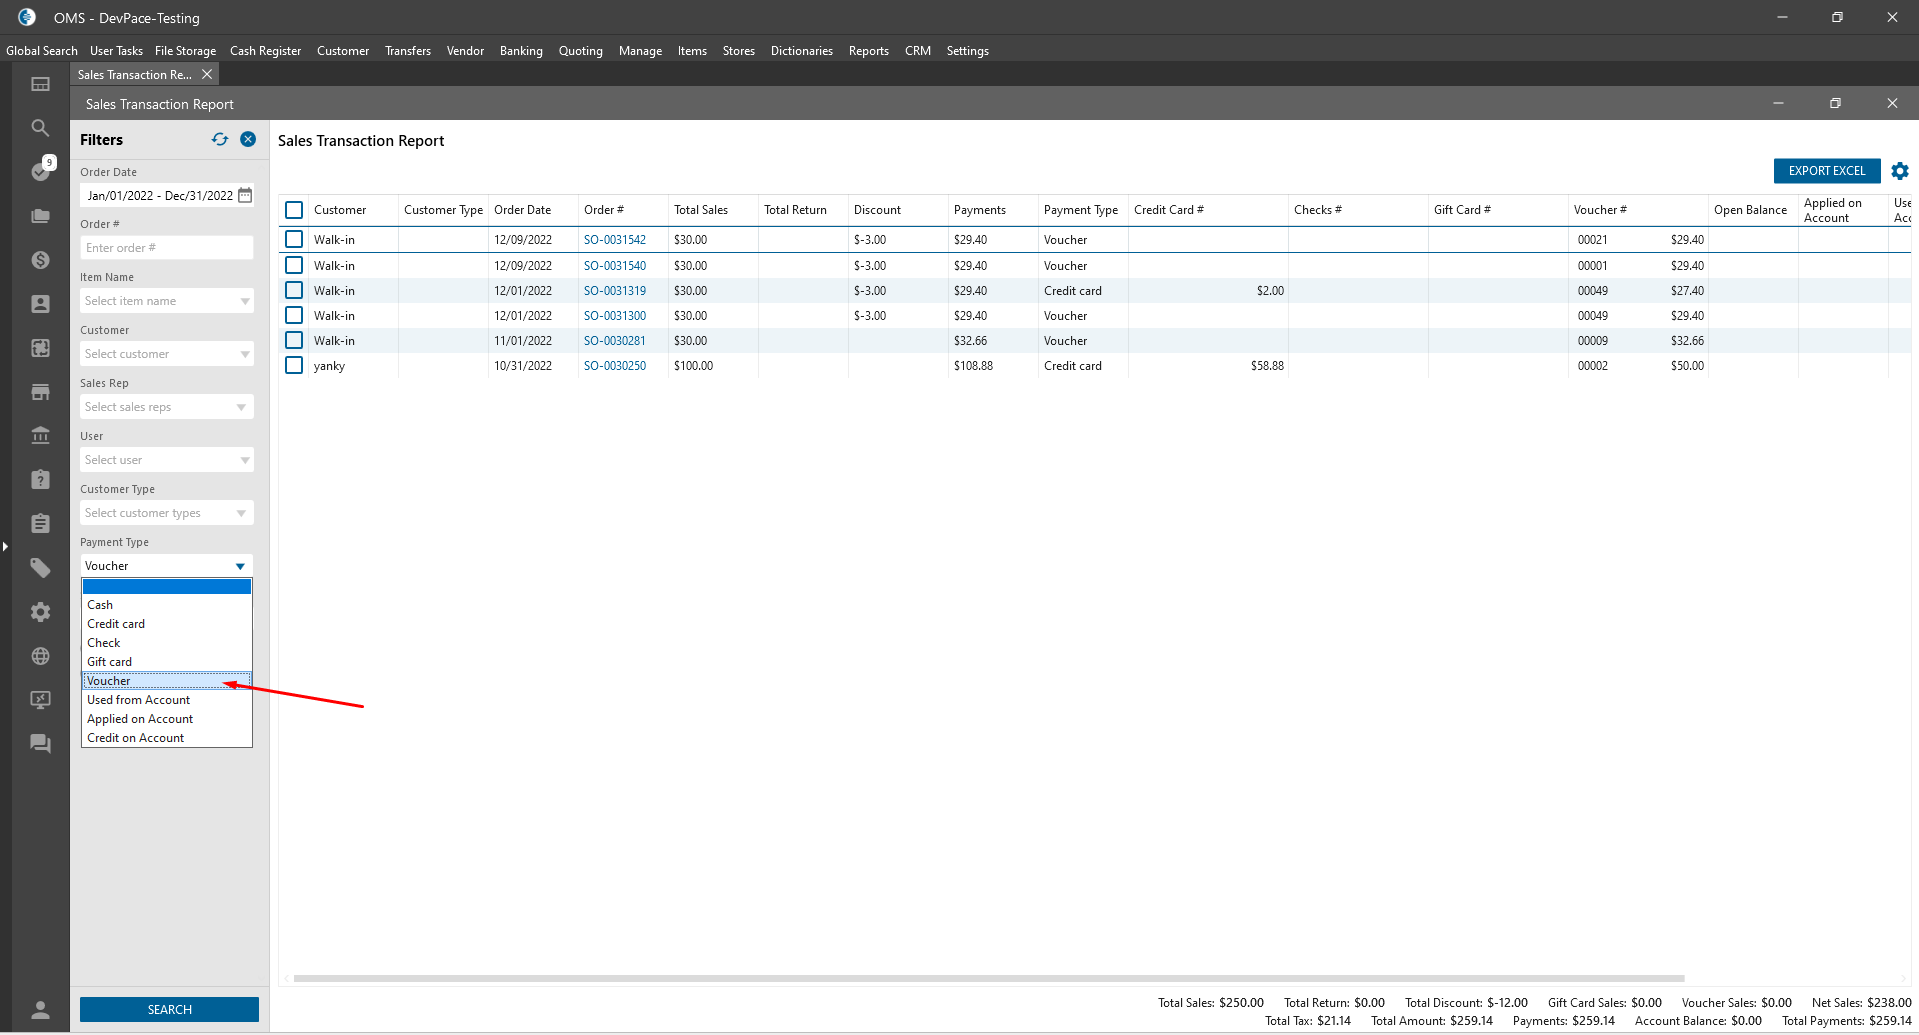Open the Order Date calendar picker

click(x=245, y=195)
